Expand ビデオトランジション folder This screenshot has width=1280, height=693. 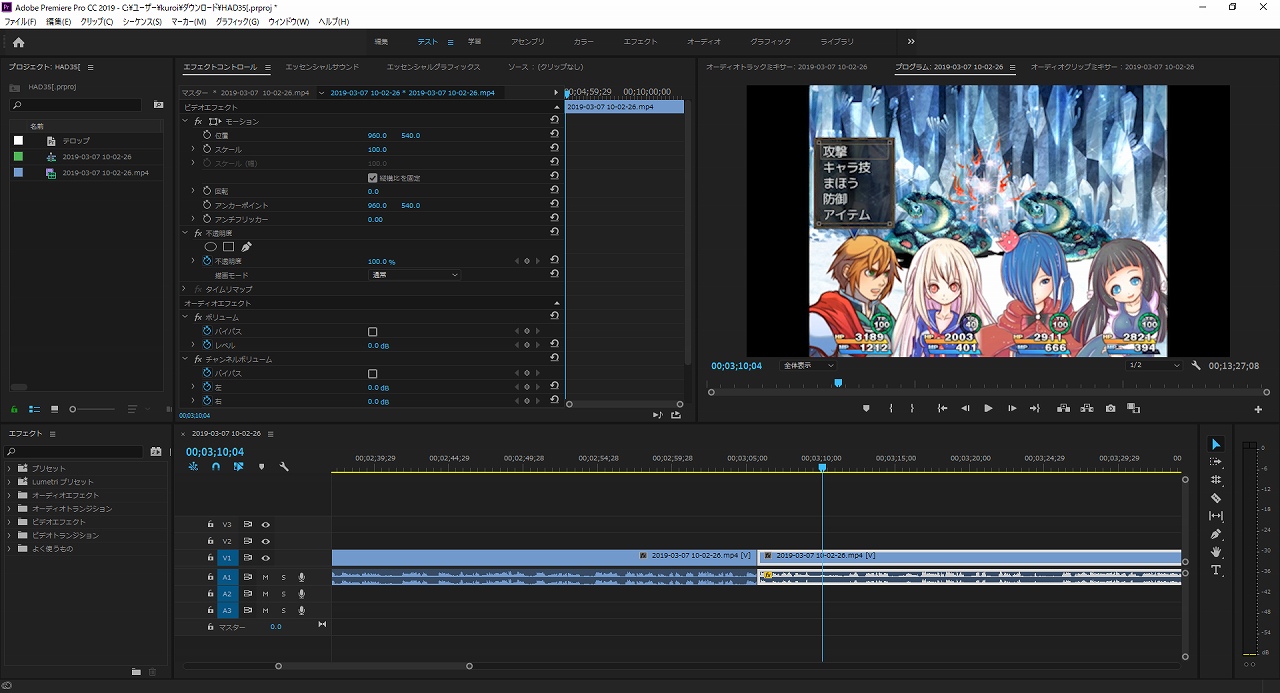click(10, 535)
